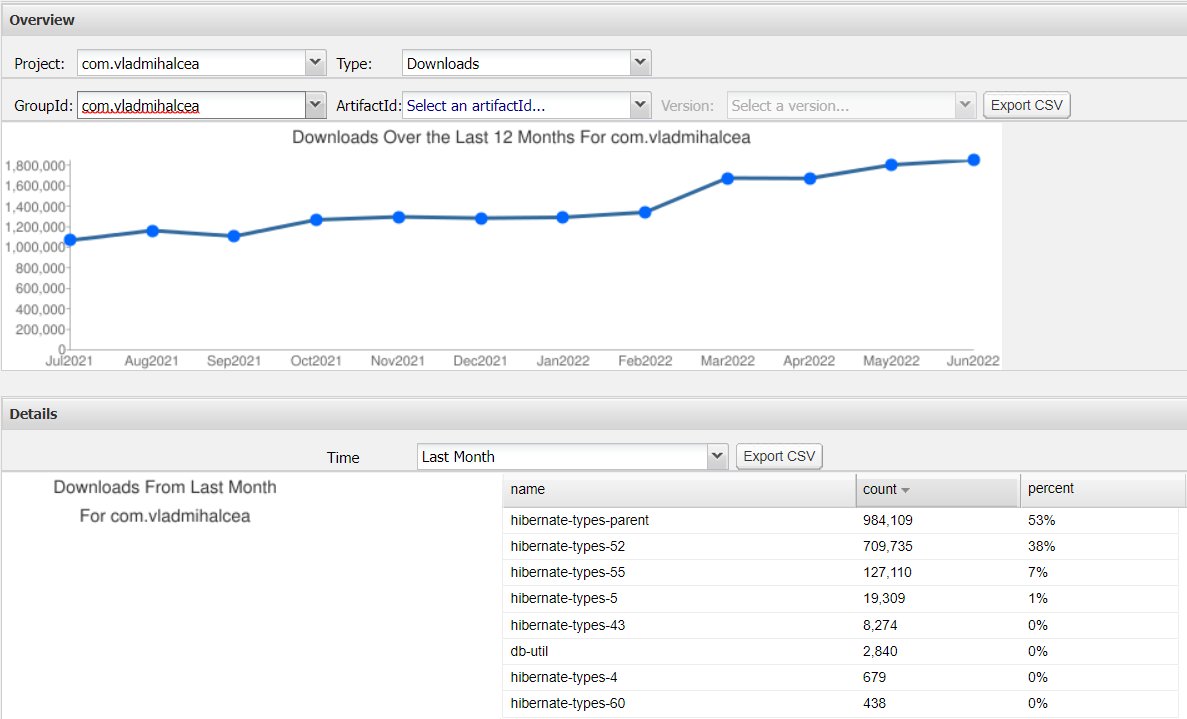Click the Feb2022 data point
Viewport: 1187px width, 719px height.
(x=645, y=213)
